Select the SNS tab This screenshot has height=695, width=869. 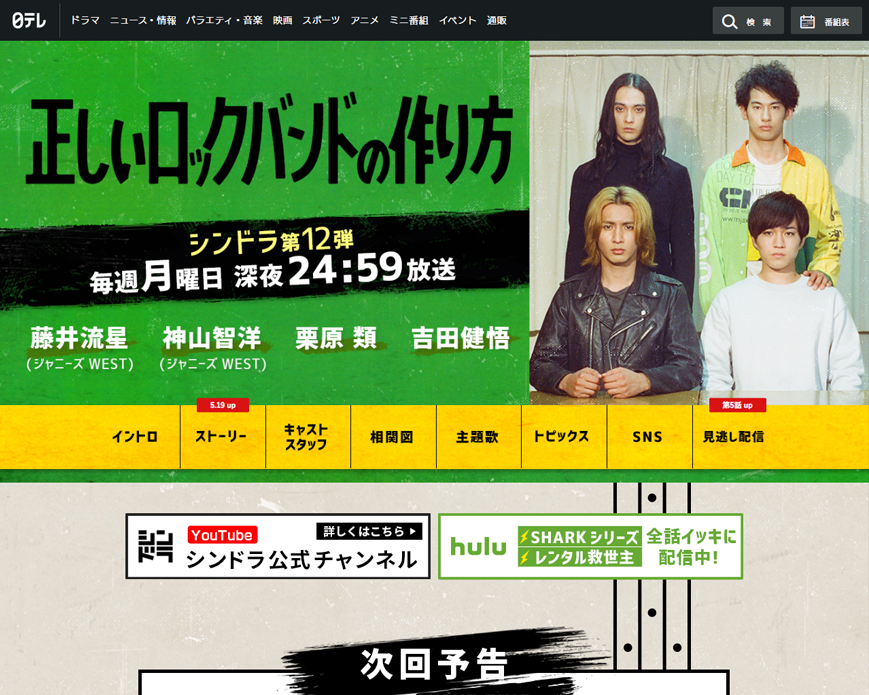648,437
